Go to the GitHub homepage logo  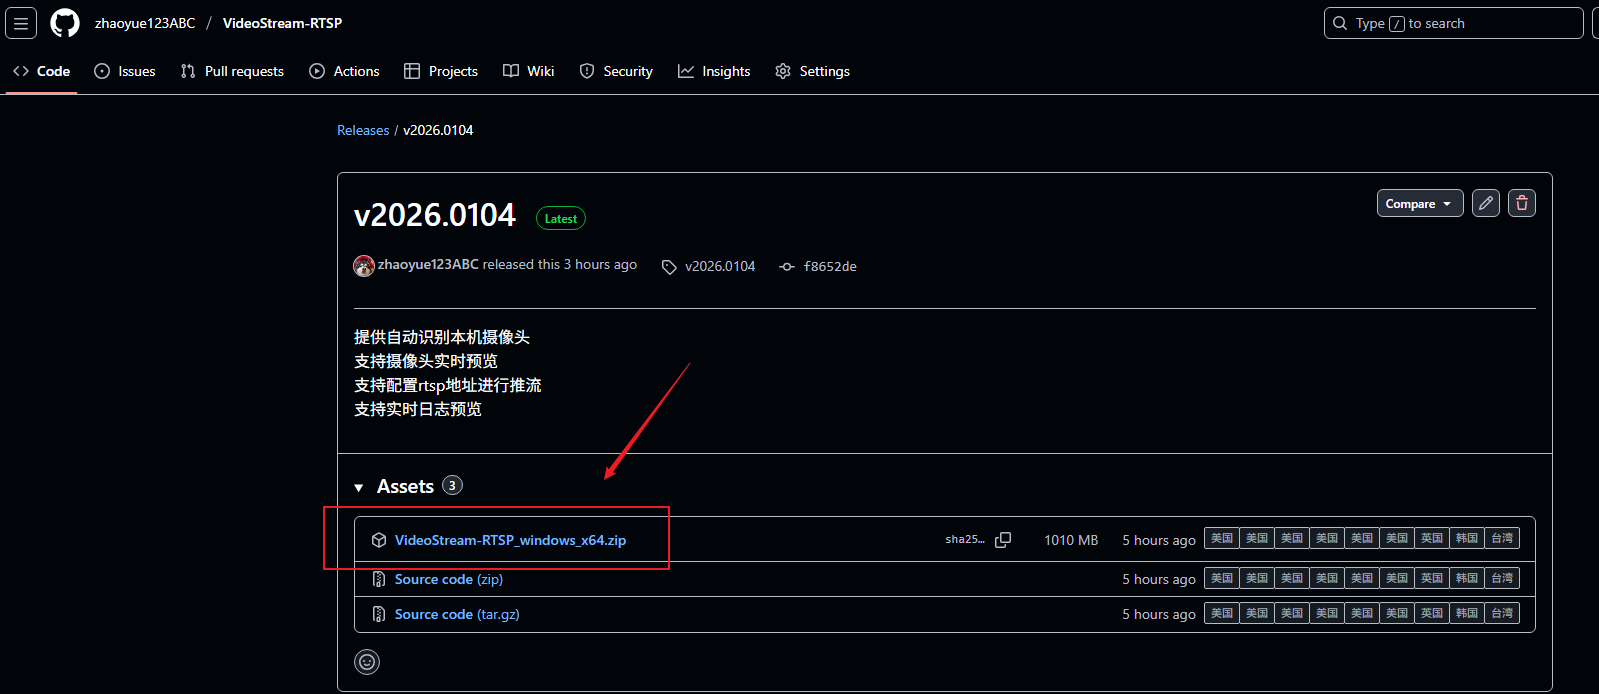[65, 23]
